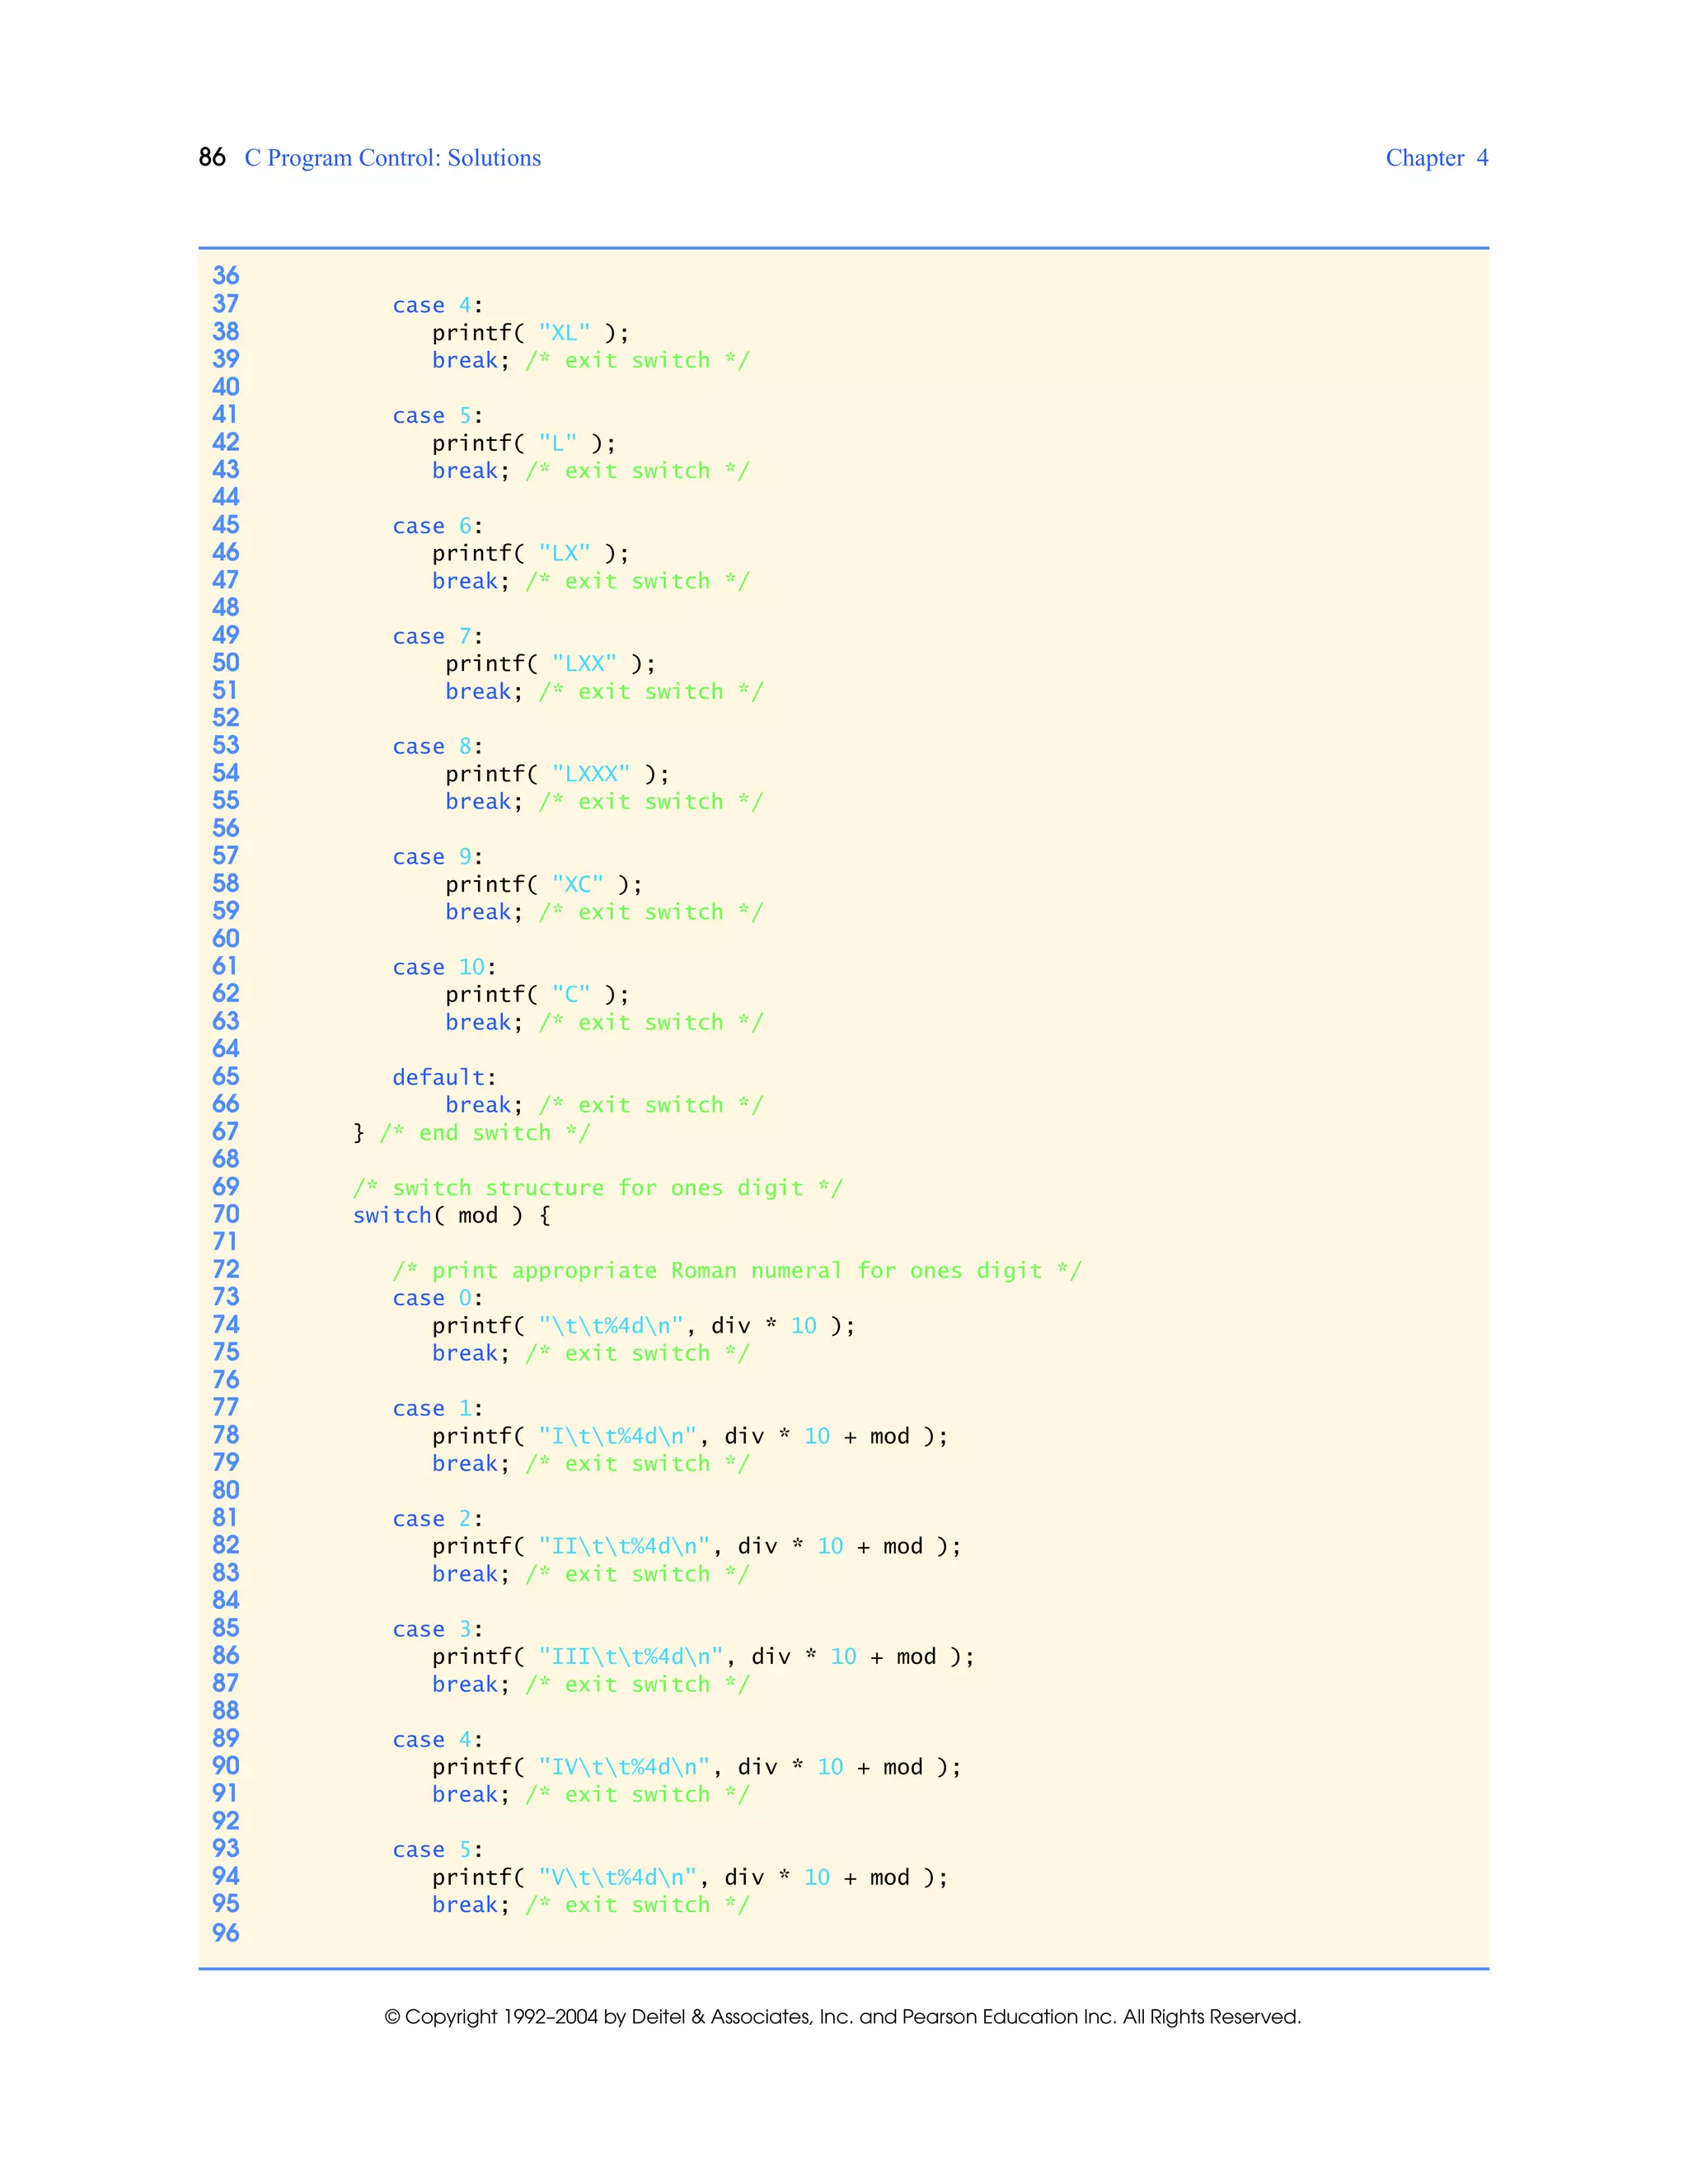
Task: Click the Deitel copyright notice footer
Action: coord(843,2017)
